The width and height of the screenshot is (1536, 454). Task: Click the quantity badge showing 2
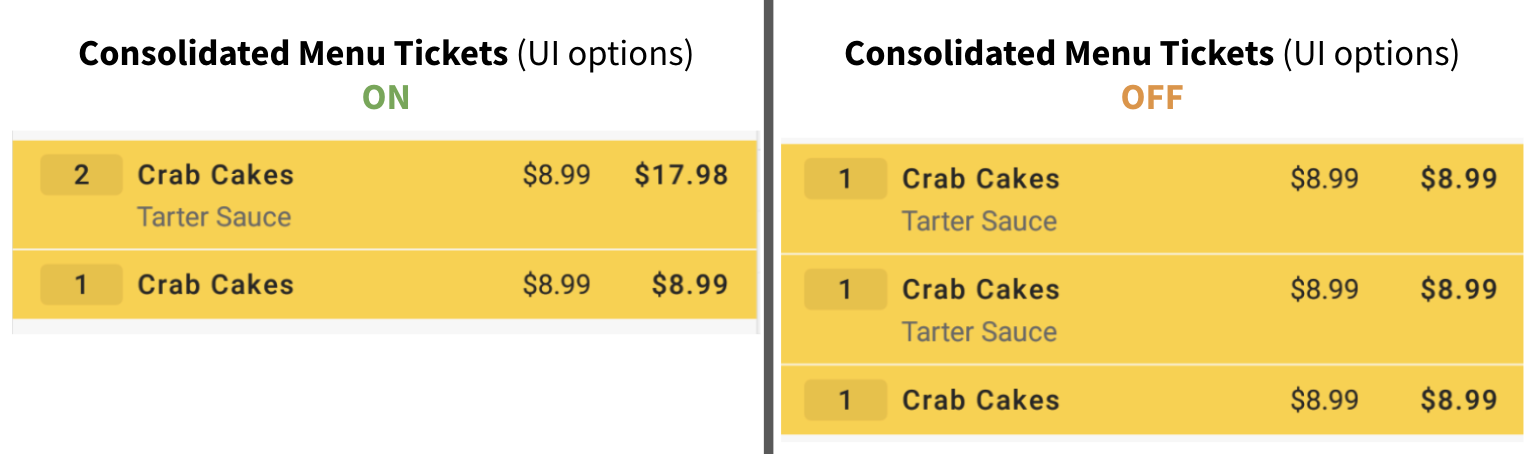[81, 175]
